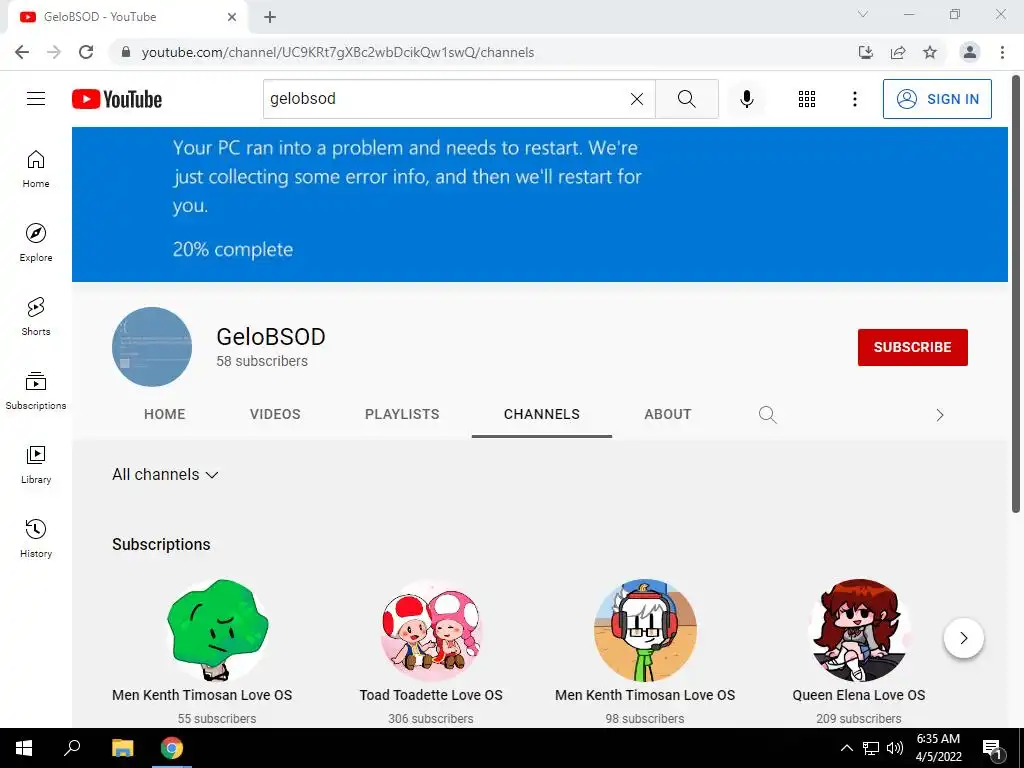Open the YouTube apps grid icon
The height and width of the screenshot is (768, 1024).
[807, 99]
